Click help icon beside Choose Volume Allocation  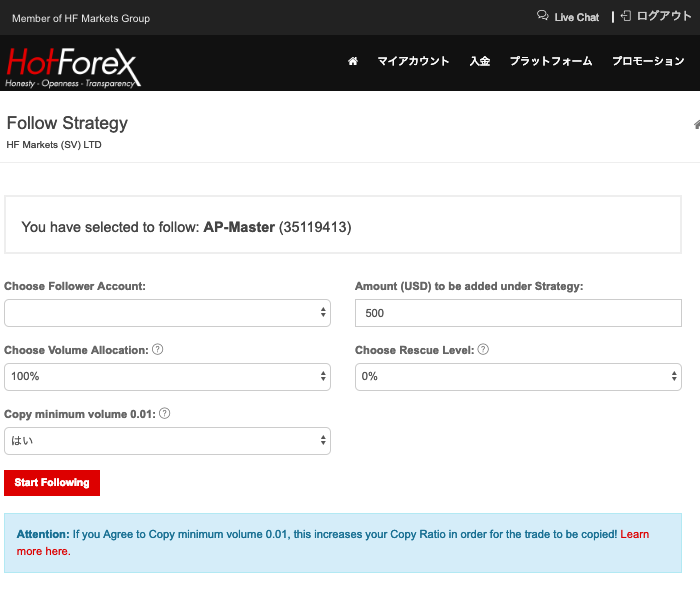158,349
